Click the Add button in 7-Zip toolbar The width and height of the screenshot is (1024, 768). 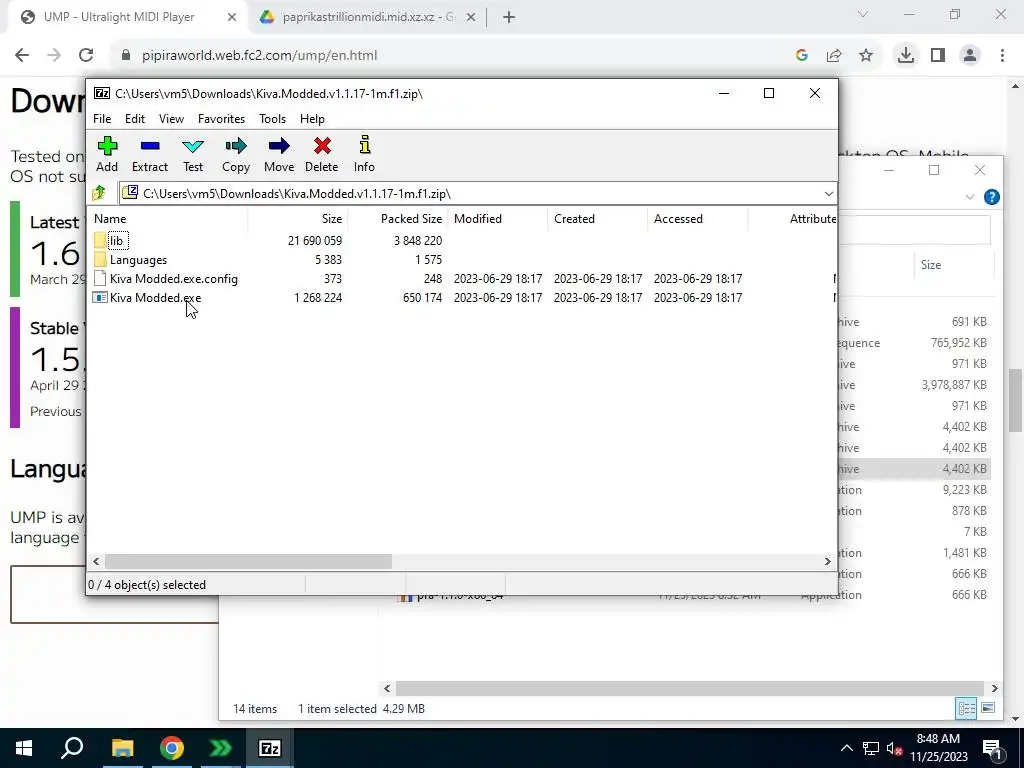(107, 155)
